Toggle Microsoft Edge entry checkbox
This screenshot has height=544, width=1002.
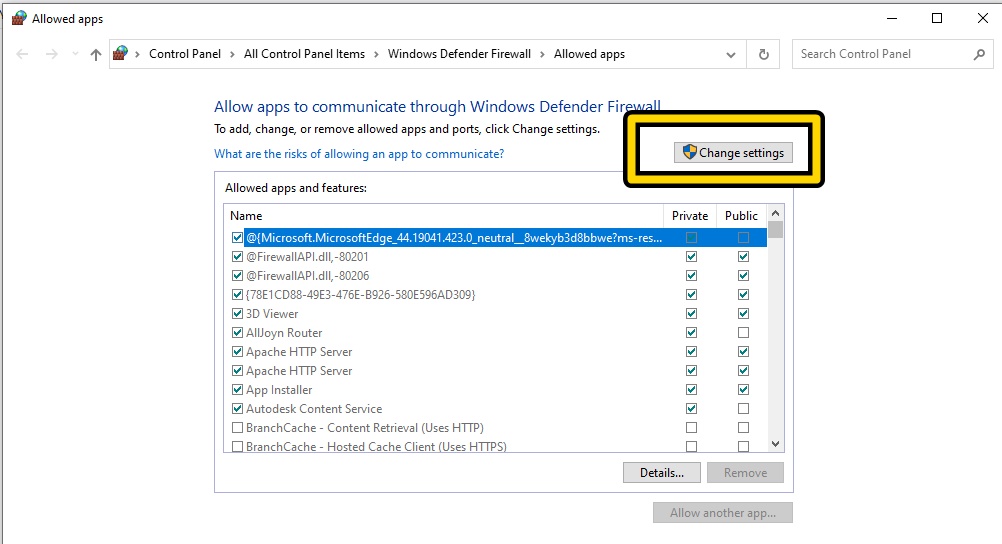click(x=237, y=238)
